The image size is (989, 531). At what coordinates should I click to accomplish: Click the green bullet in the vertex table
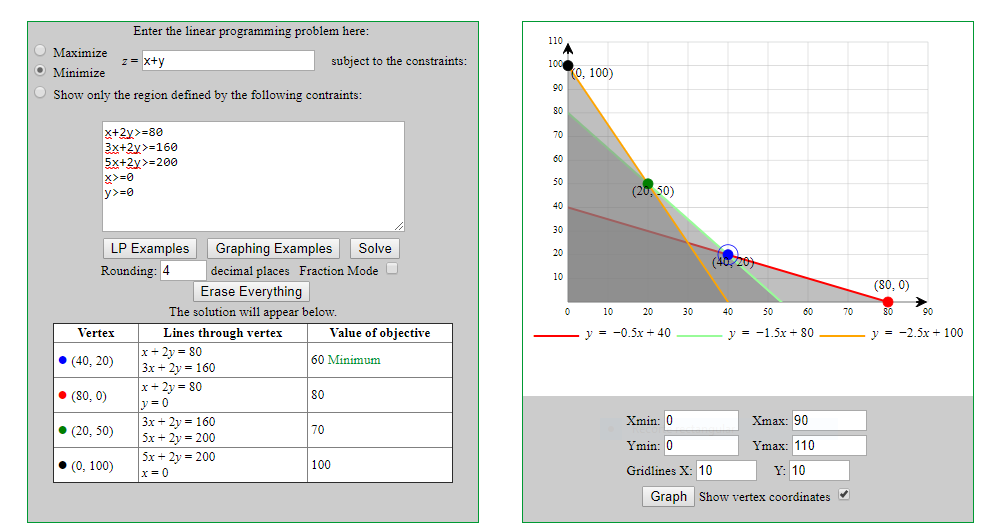[x=63, y=430]
